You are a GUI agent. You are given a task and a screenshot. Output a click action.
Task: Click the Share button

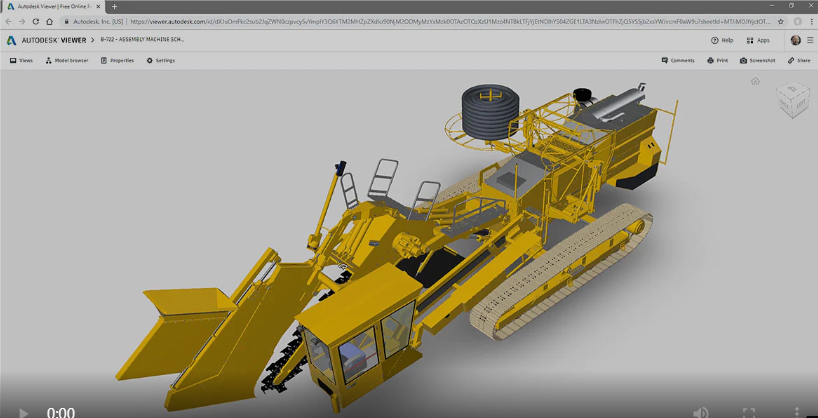coord(798,60)
